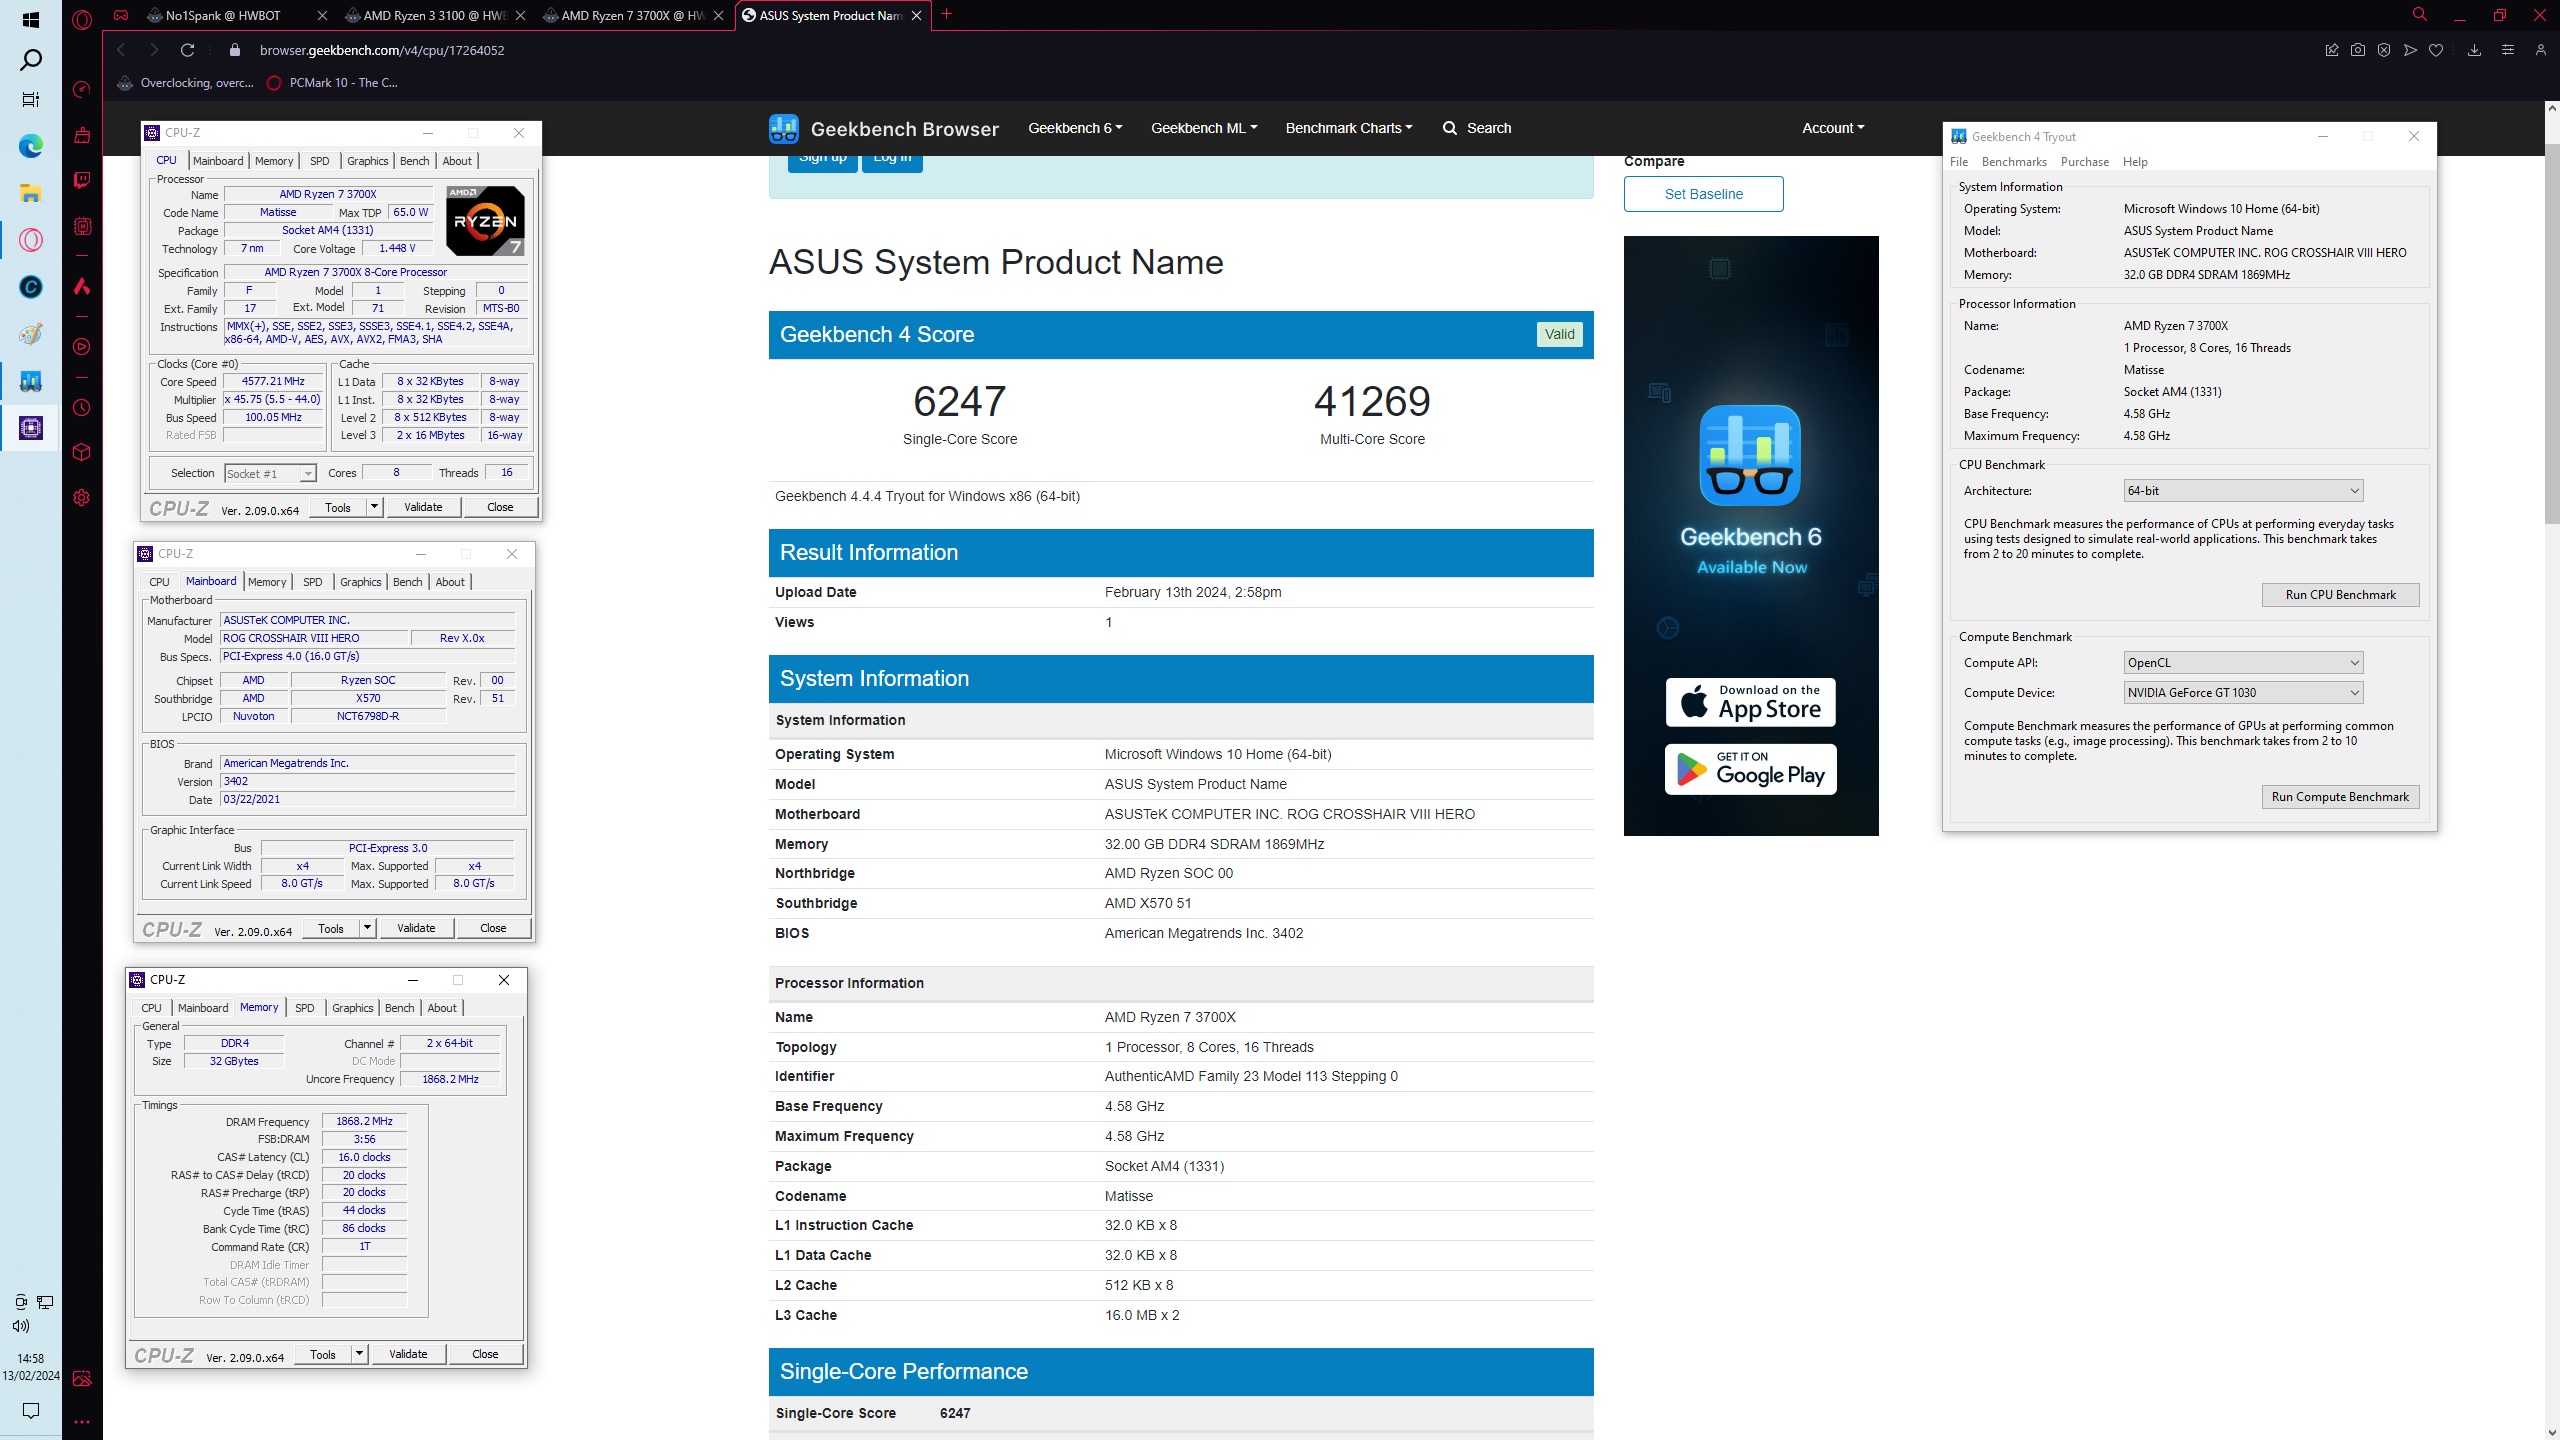Open the ad blocker shield icon

2384,50
